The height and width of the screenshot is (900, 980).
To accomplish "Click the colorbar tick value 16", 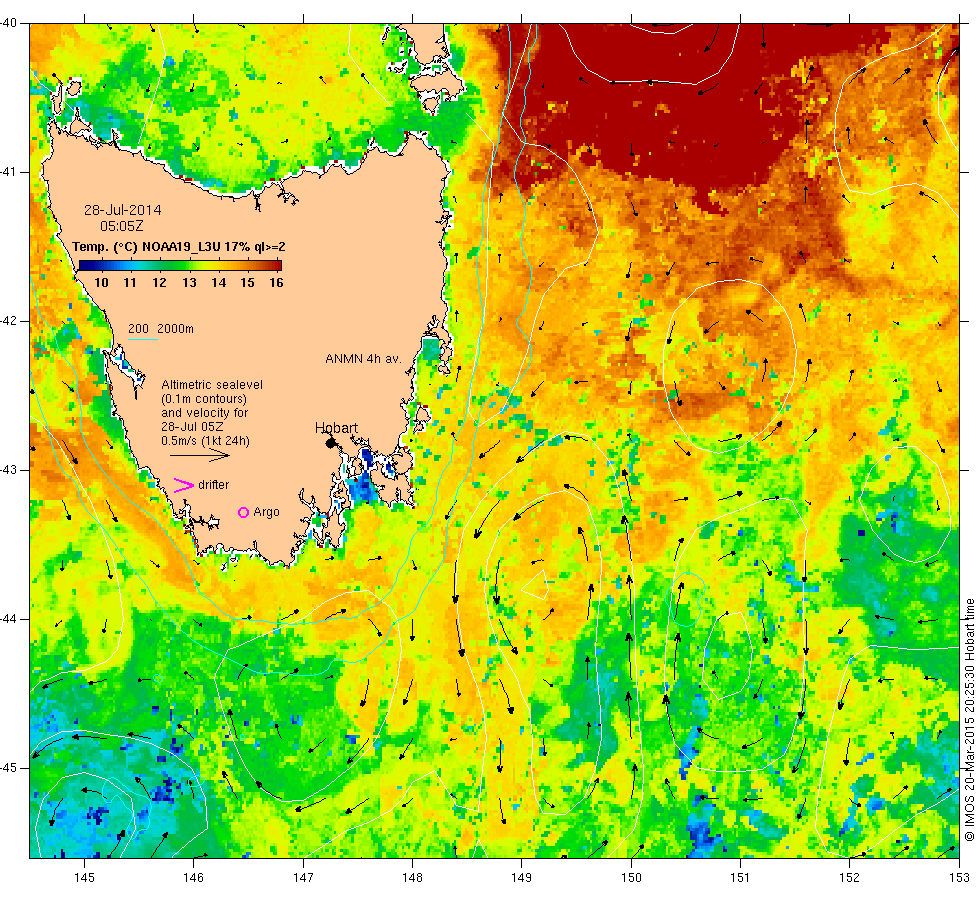I will [276, 283].
